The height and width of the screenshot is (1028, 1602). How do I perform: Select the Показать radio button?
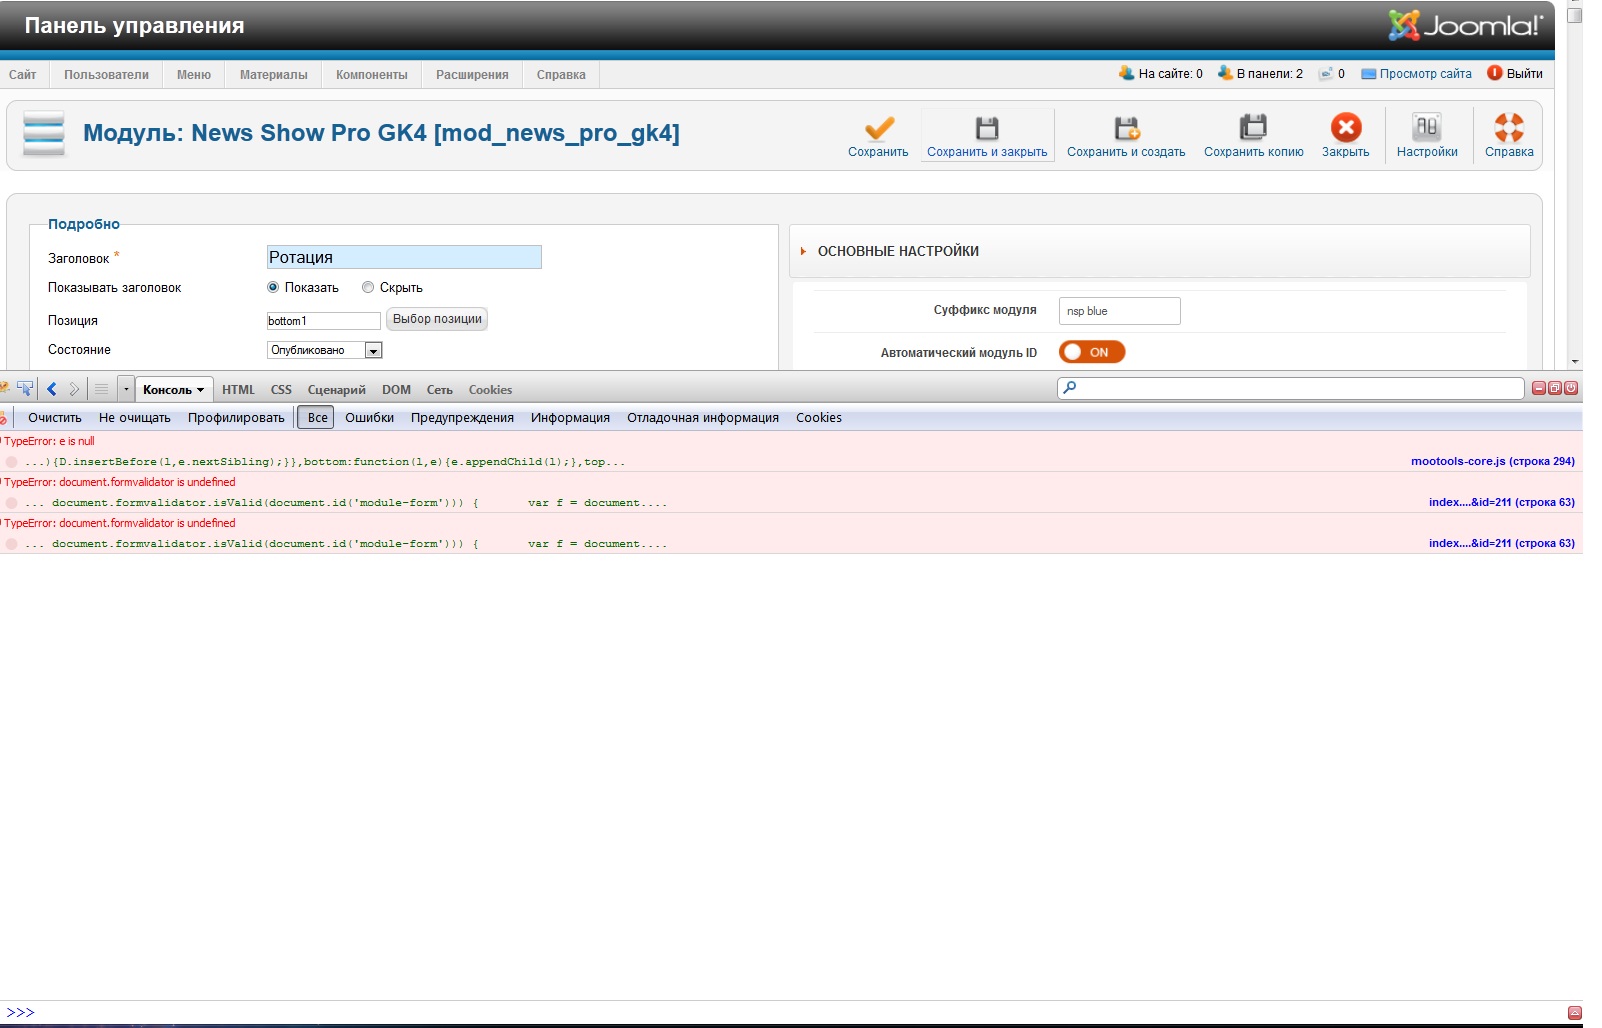pyautogui.click(x=273, y=287)
